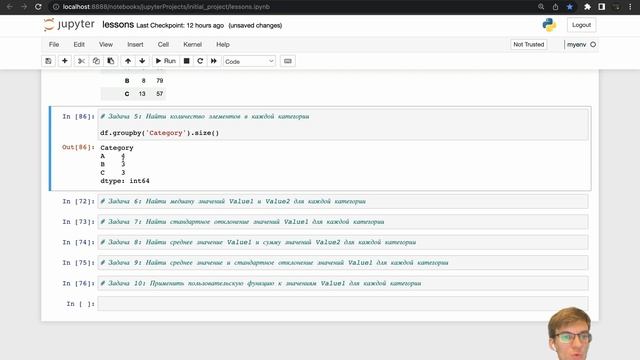Screen dimensions: 640x360
Task: Click the In [86] prompt label
Action: pyautogui.click(x=78, y=117)
